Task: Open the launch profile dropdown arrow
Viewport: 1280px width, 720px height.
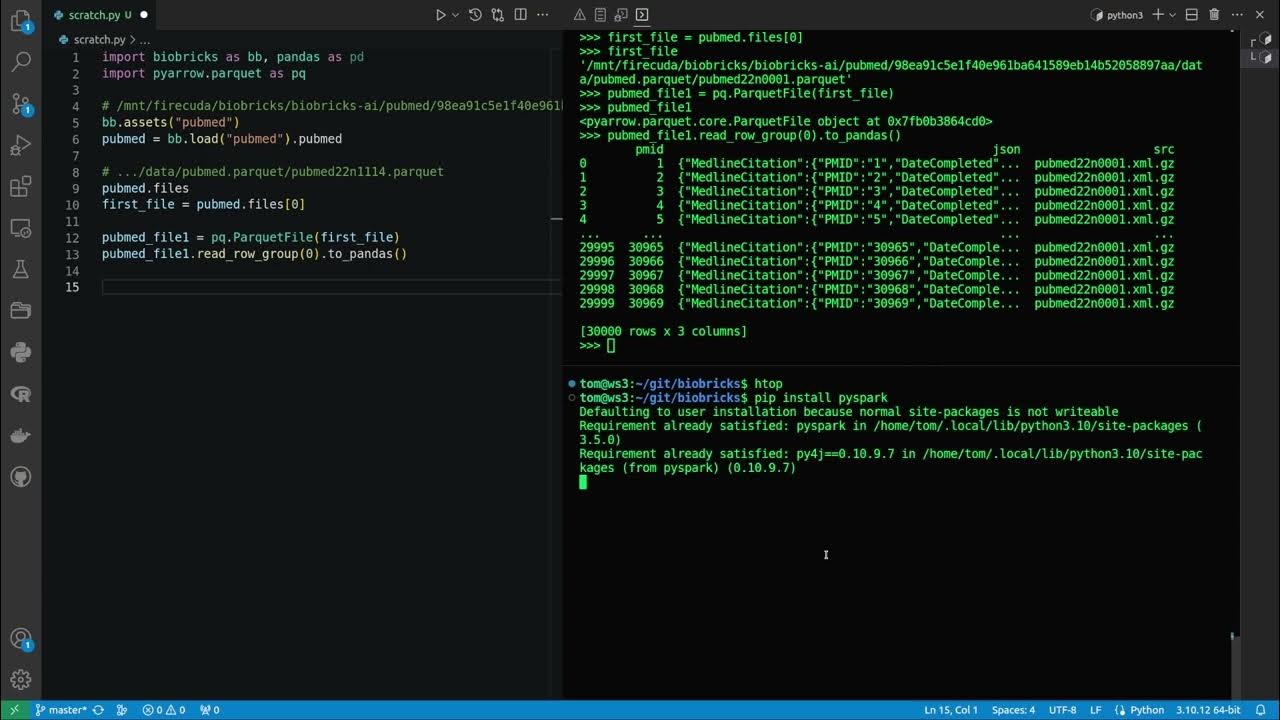Action: (1173, 15)
